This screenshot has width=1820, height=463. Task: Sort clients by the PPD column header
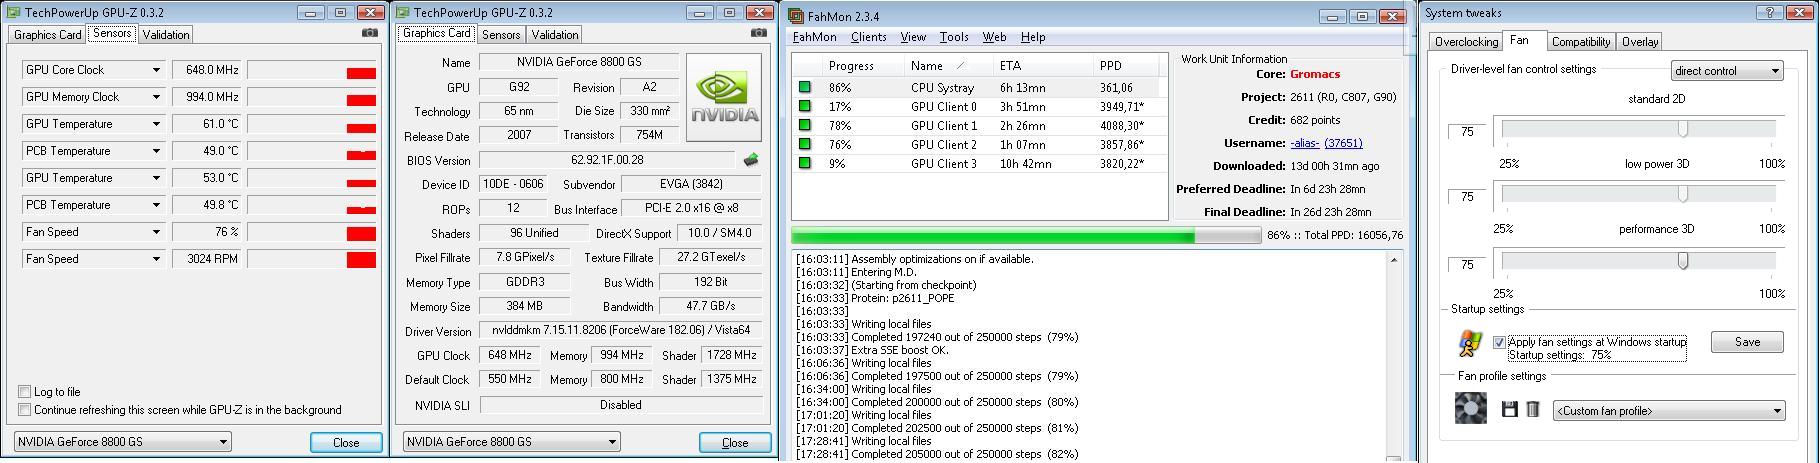(1126, 66)
